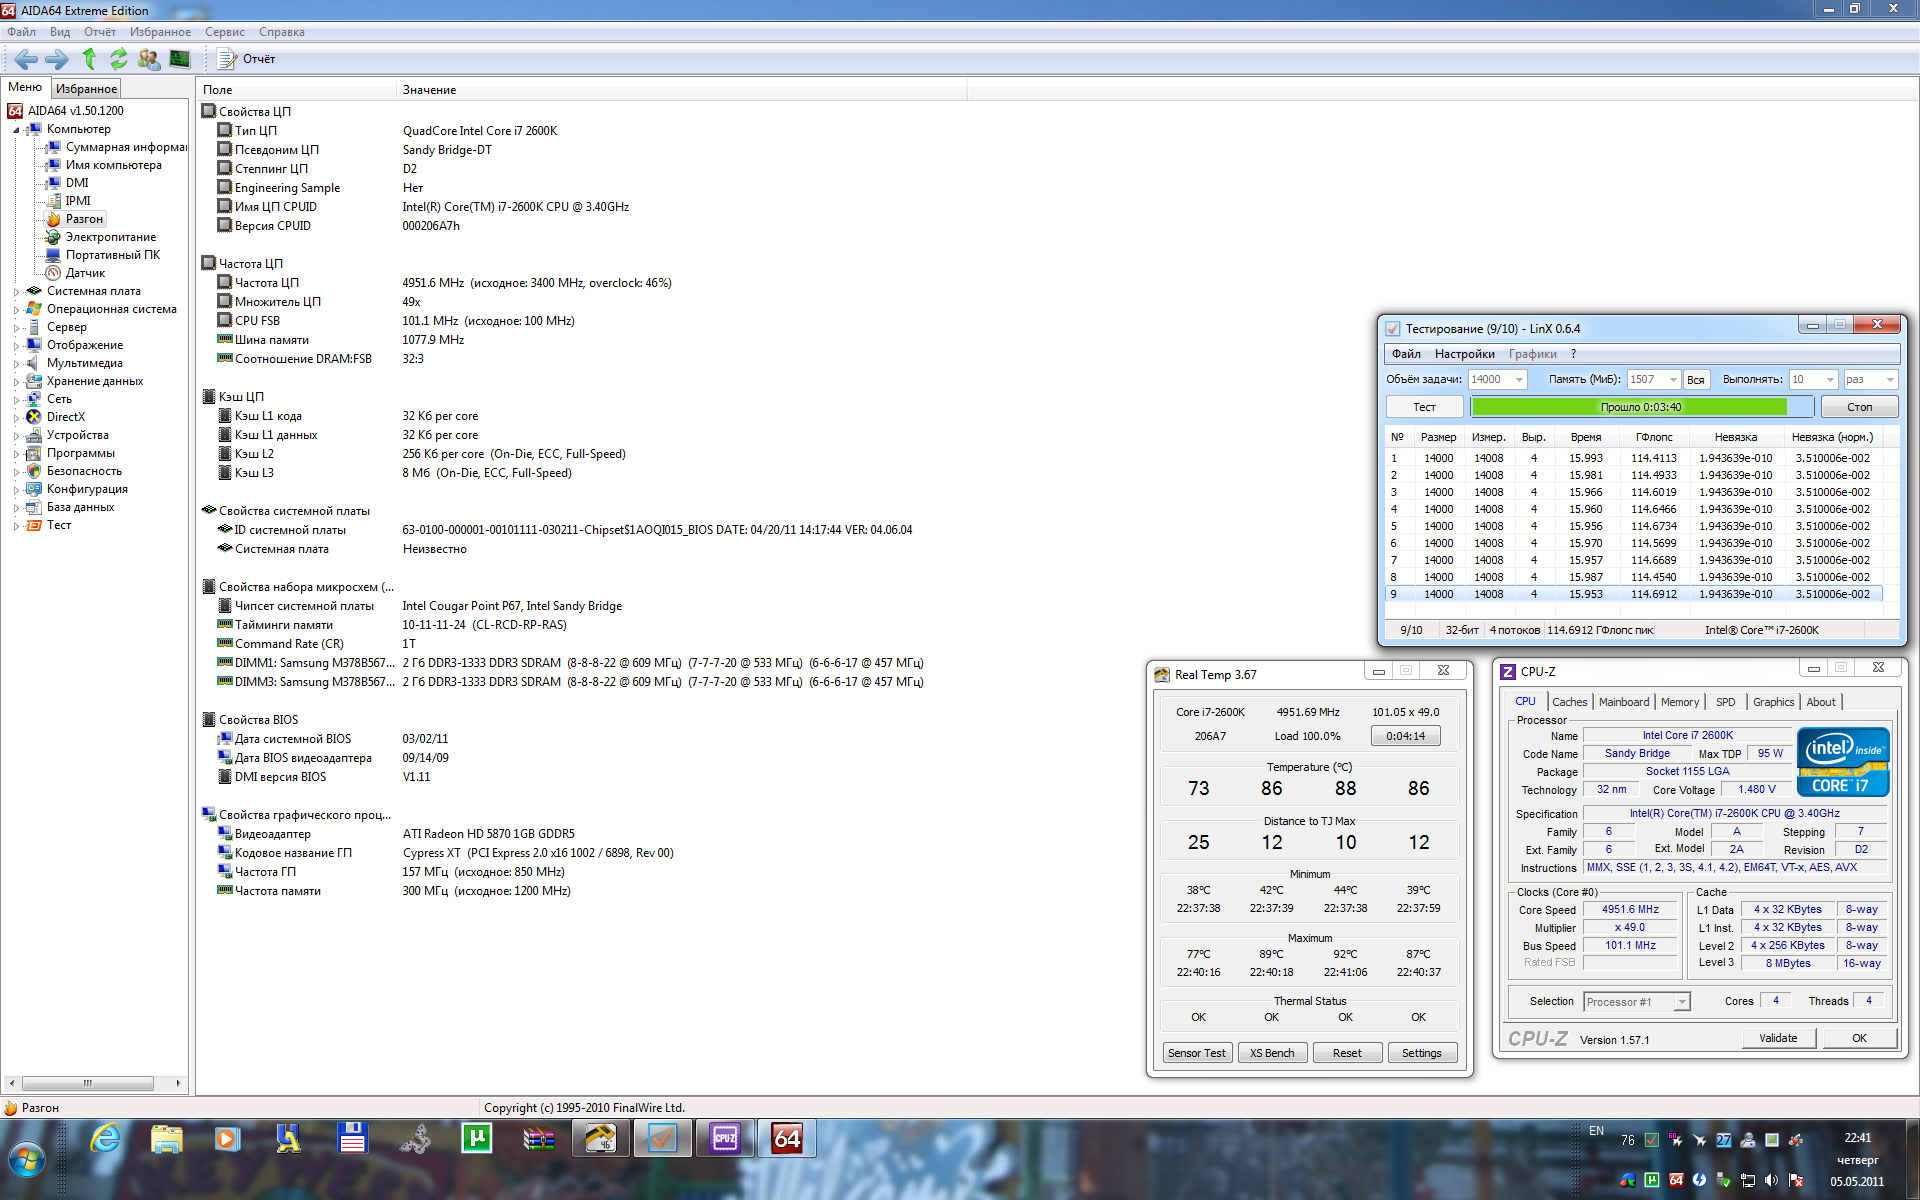Image resolution: width=1920 pixels, height=1200 pixels.
Task: Click OK button in CPU-Z
Action: (1859, 1038)
